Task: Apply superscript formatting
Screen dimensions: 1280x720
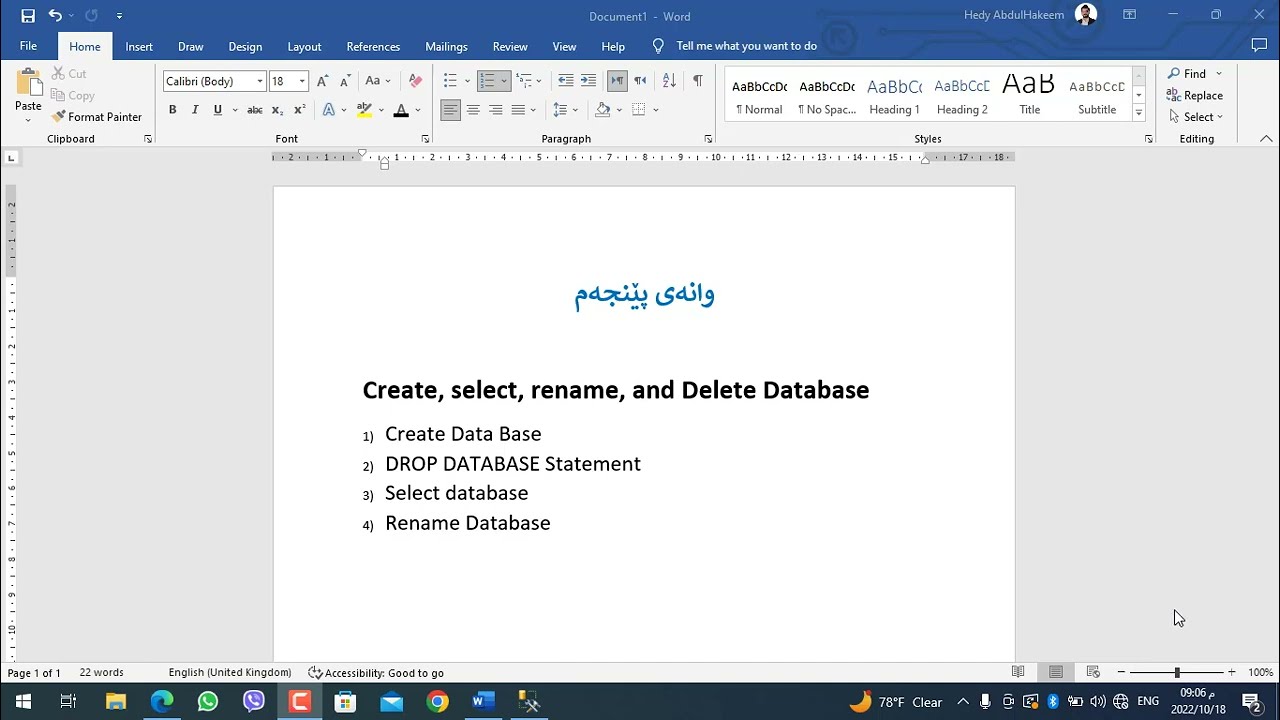Action: (x=299, y=110)
